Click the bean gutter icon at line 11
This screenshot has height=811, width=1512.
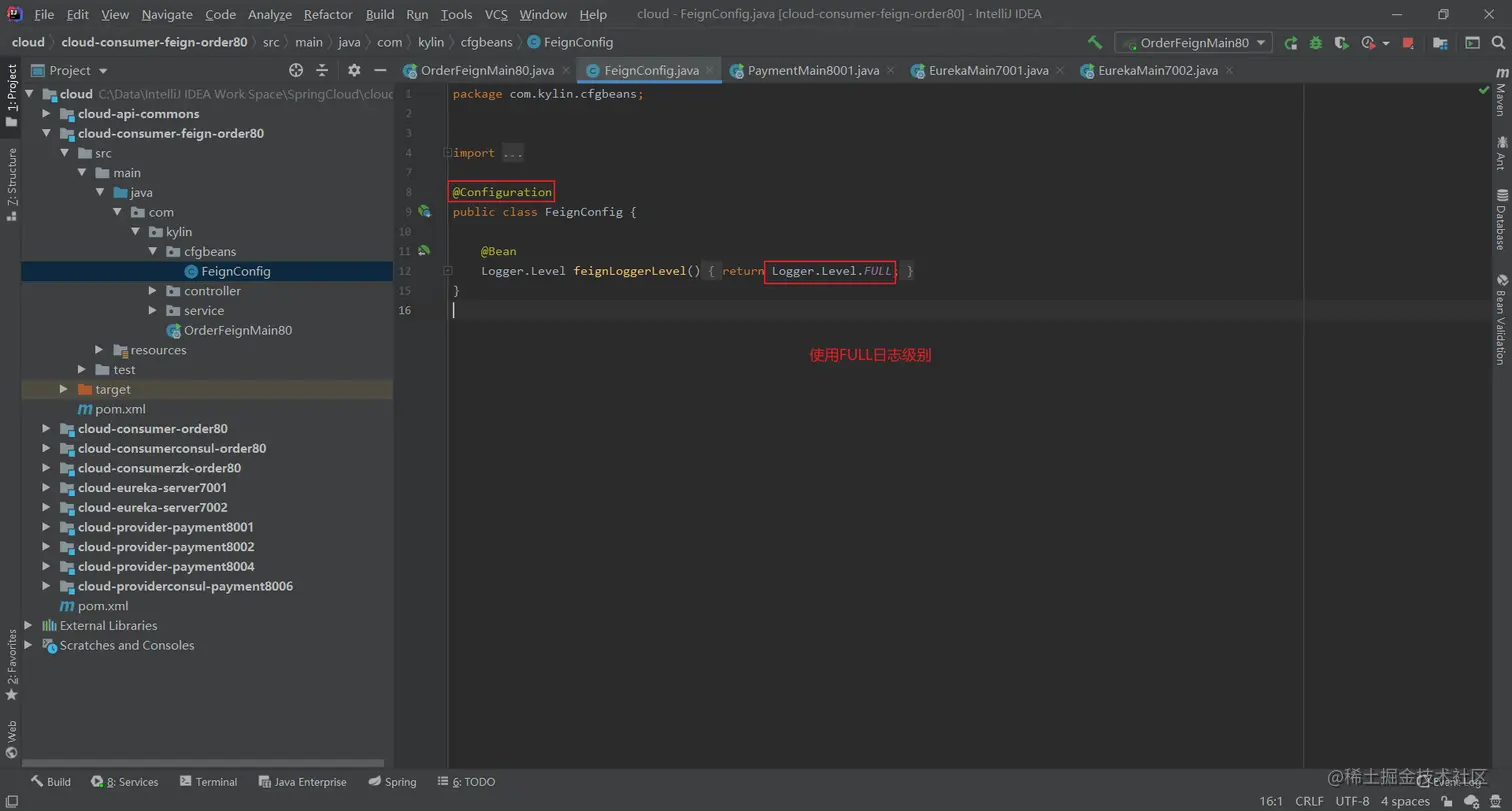click(x=424, y=250)
